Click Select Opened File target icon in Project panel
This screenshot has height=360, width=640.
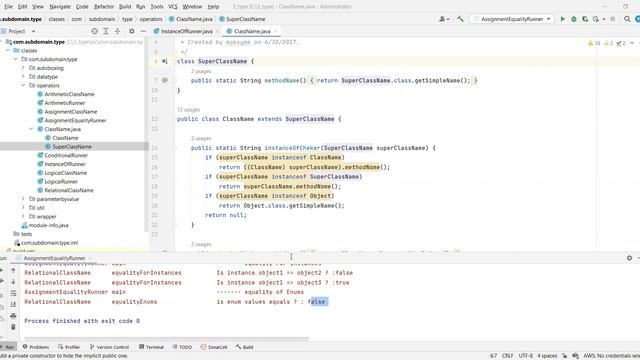click(95, 31)
